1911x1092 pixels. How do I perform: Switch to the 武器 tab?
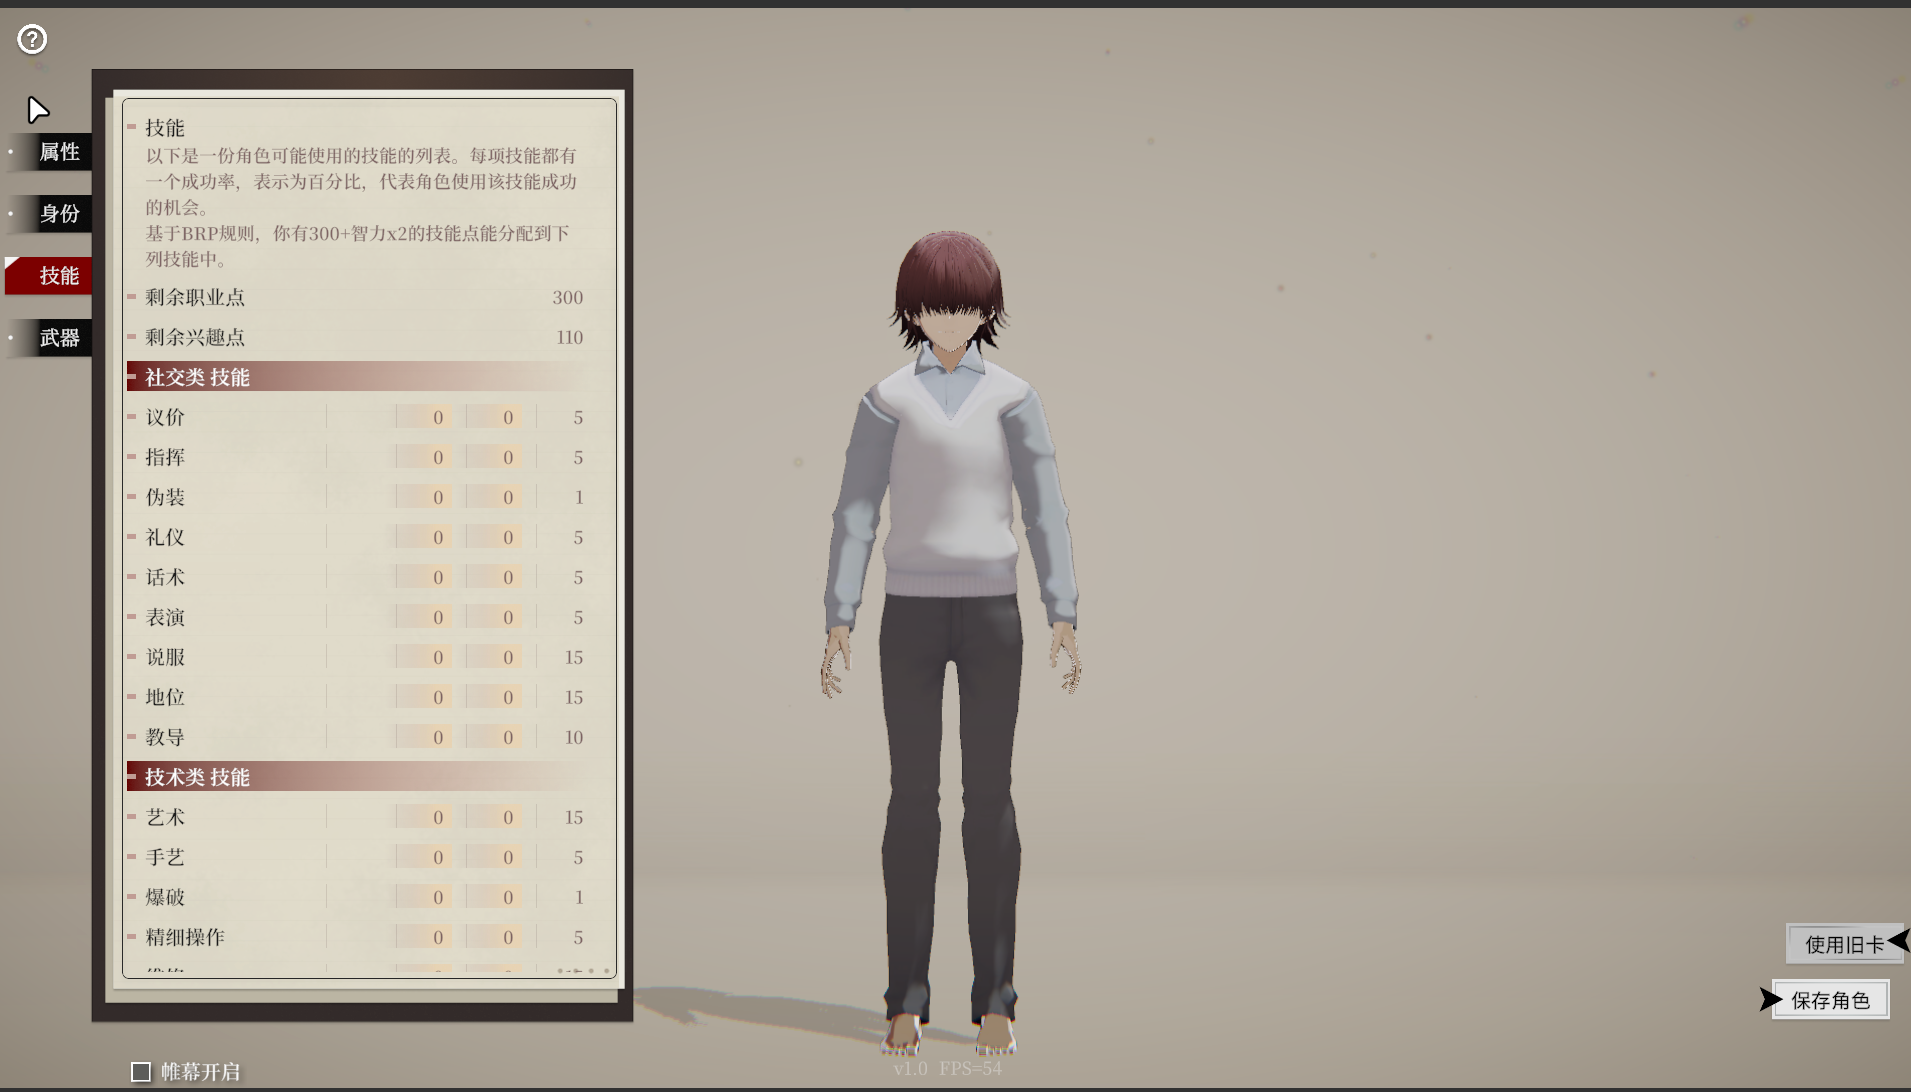tap(58, 338)
